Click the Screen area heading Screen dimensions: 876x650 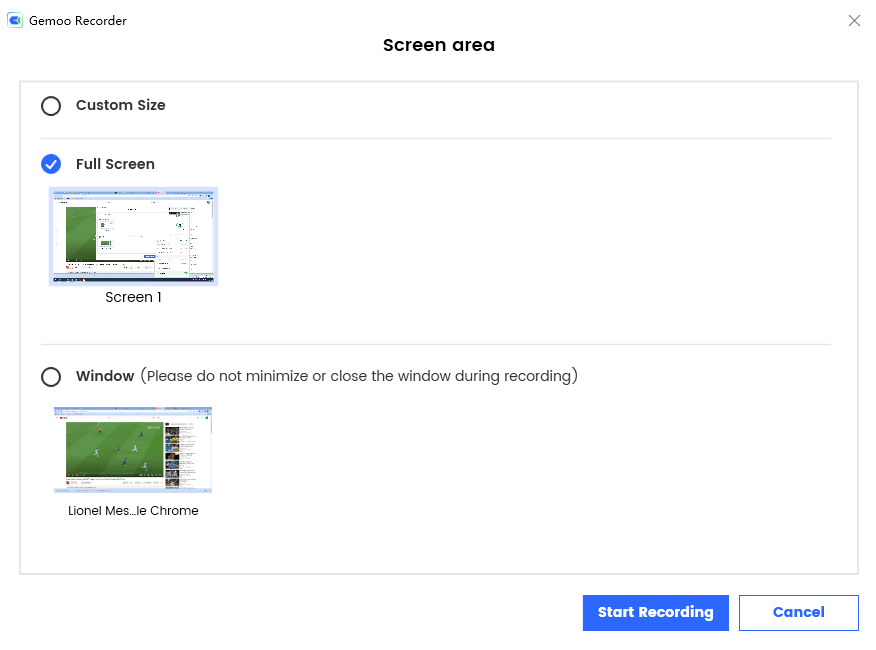click(x=438, y=45)
